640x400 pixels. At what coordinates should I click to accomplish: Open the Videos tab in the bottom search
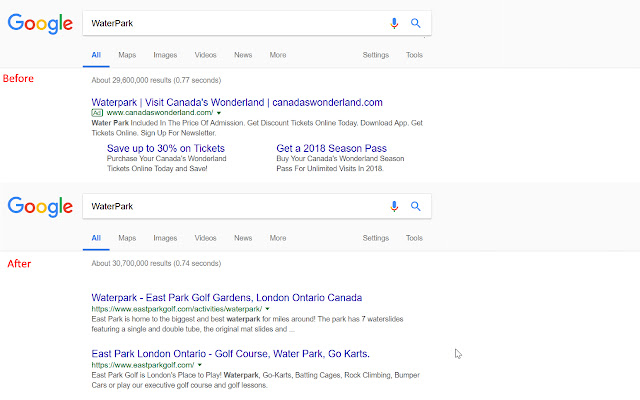coord(205,238)
